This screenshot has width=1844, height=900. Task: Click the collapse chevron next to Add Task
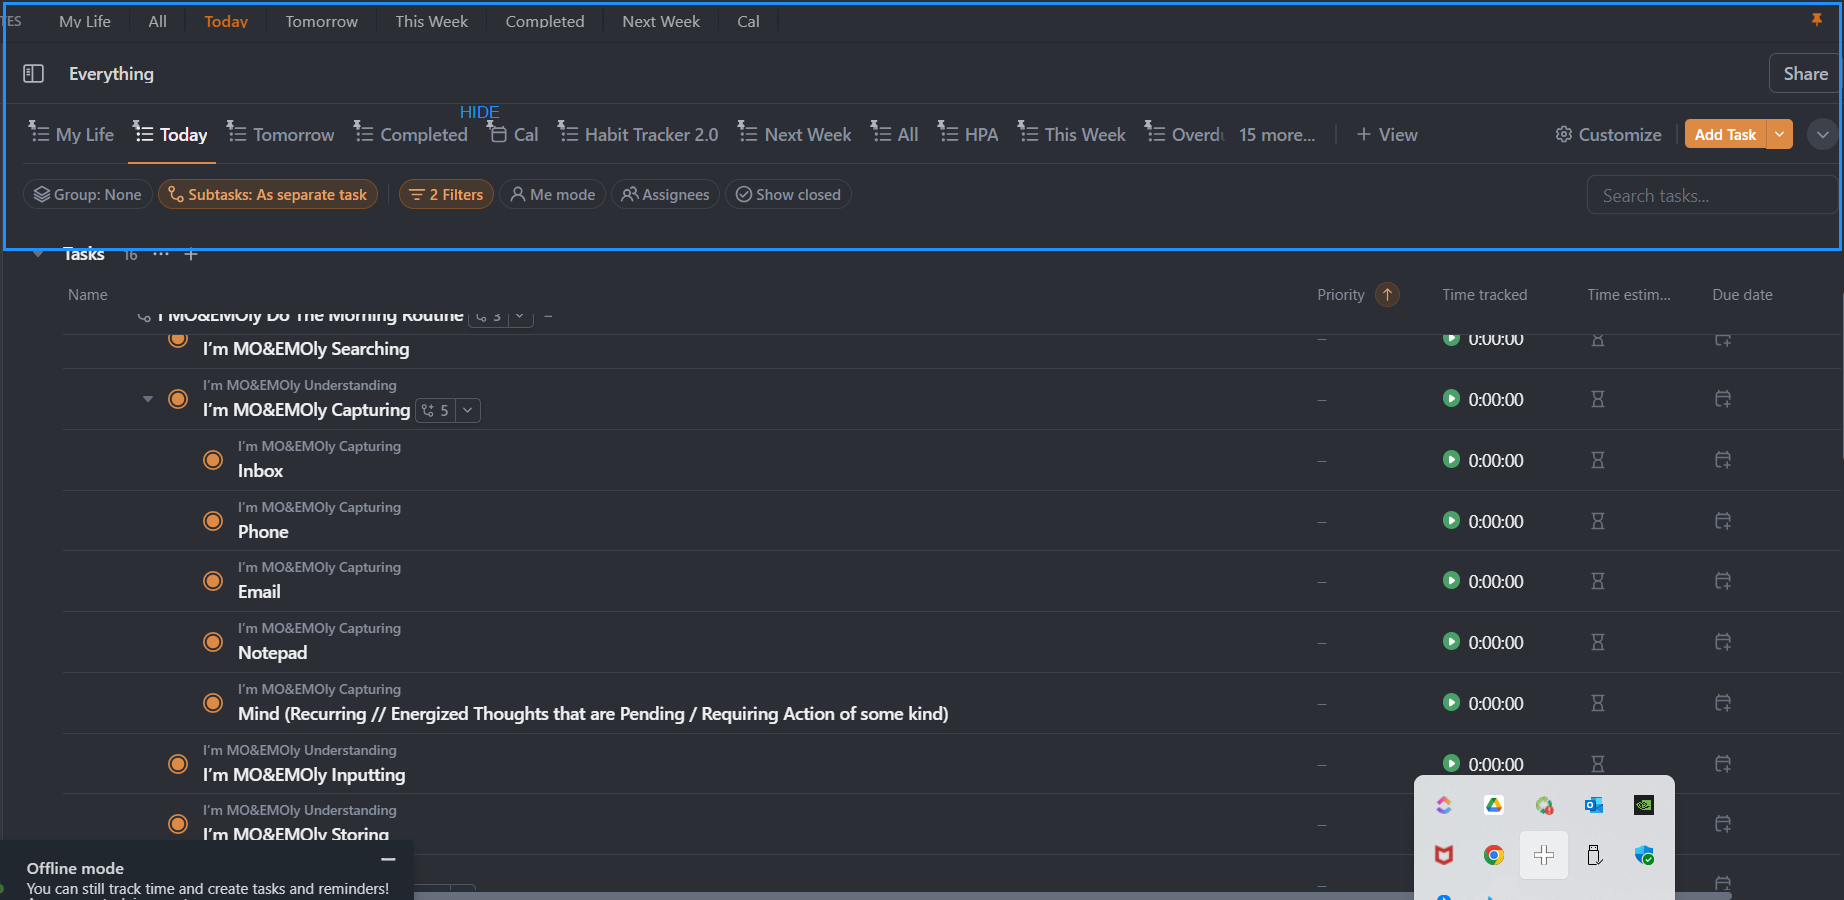(x=1822, y=134)
